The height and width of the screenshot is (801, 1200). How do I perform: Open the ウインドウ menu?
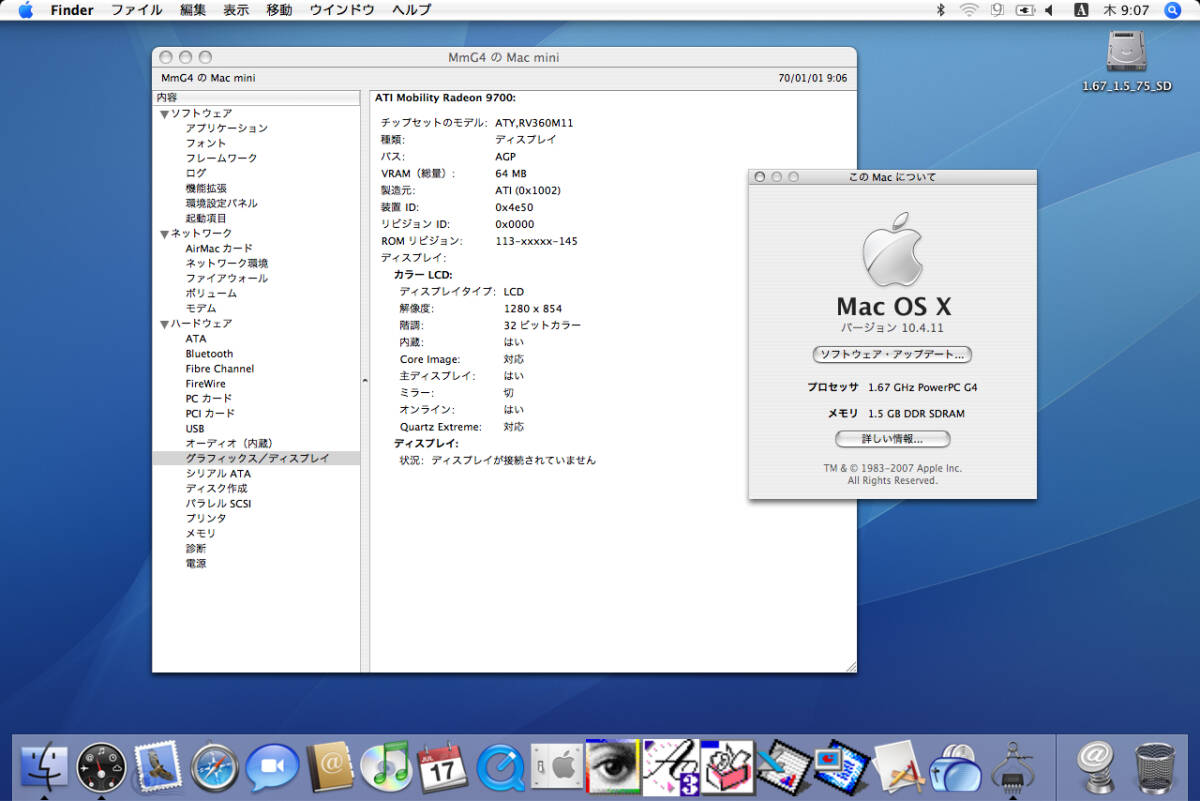(342, 10)
